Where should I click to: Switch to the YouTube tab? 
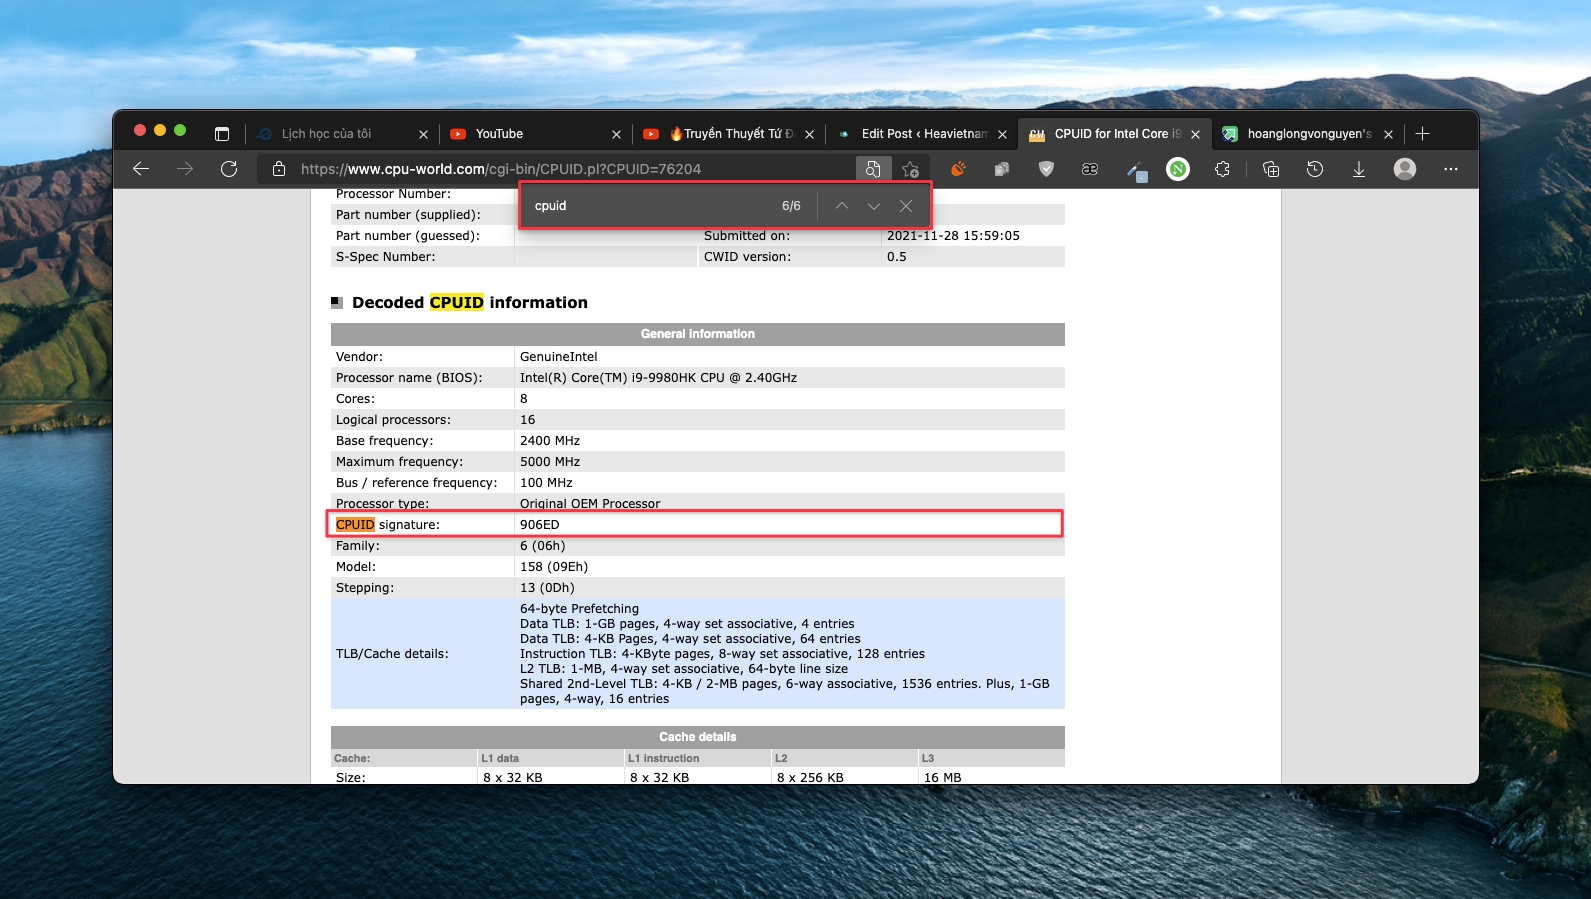(x=524, y=134)
